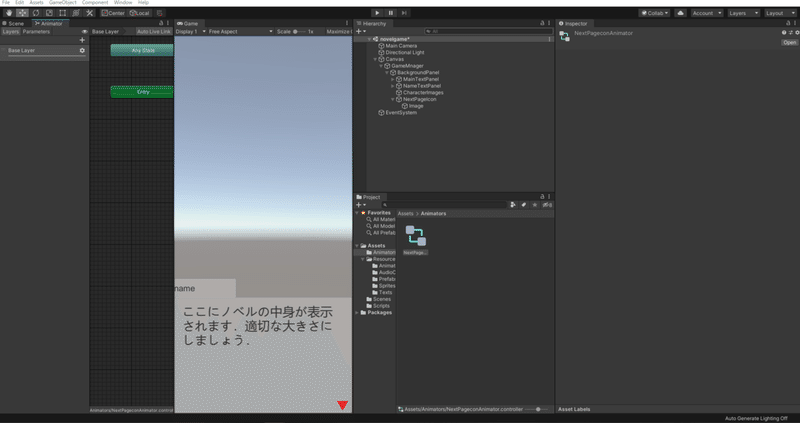This screenshot has height=423, width=800.
Task: Lock the Animator panel with the padlock icon
Action: pyautogui.click(x=161, y=23)
